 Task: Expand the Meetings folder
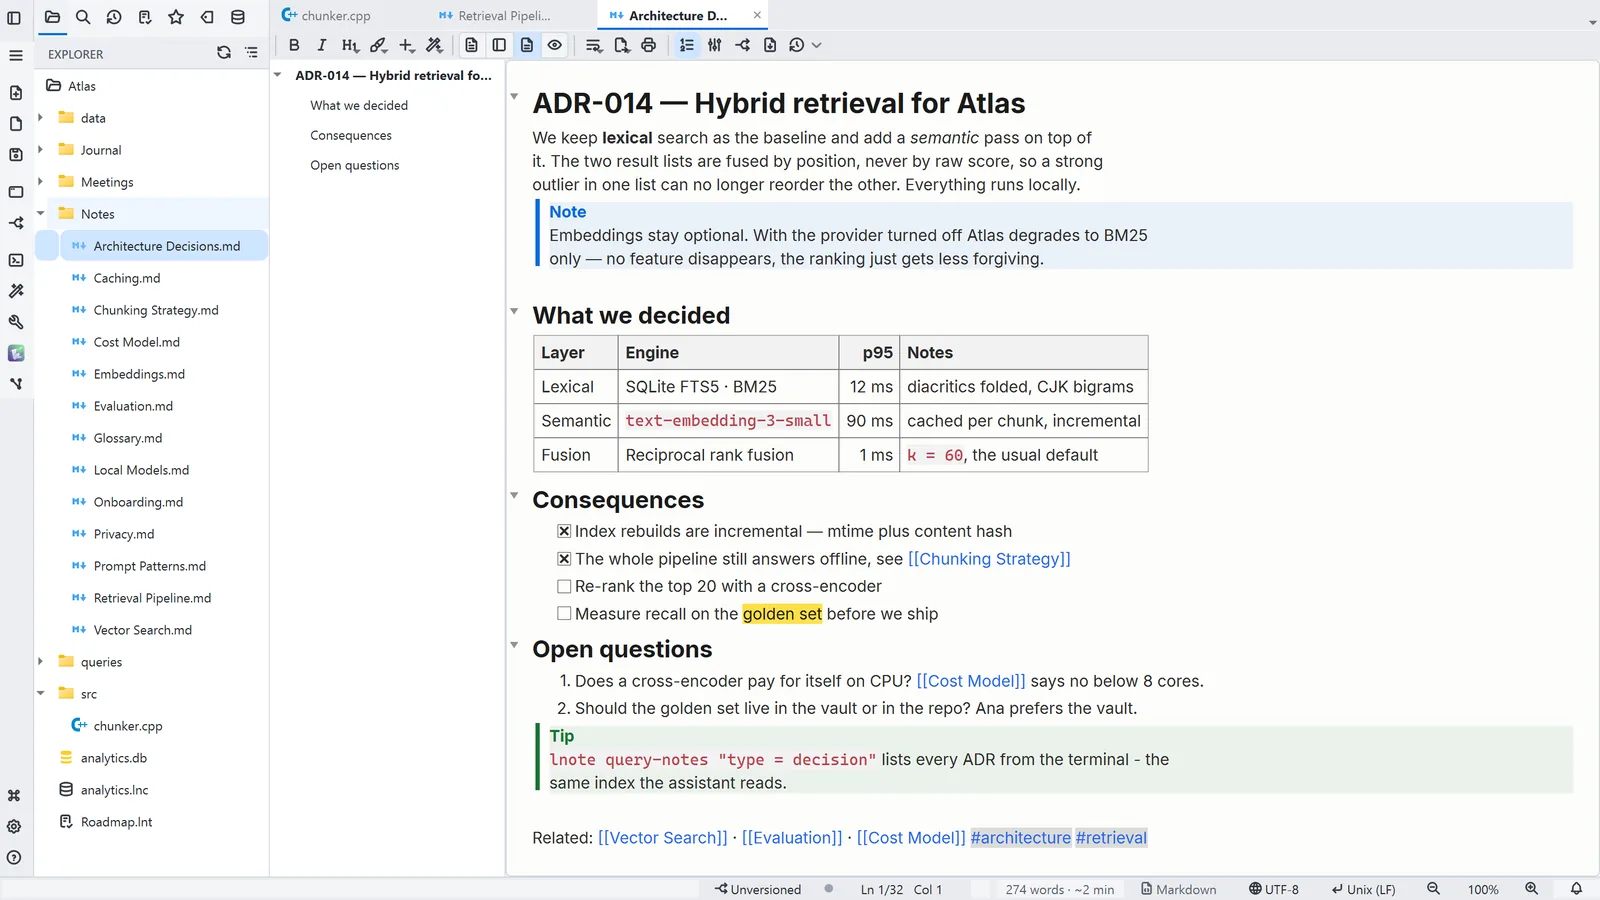pyautogui.click(x=41, y=182)
